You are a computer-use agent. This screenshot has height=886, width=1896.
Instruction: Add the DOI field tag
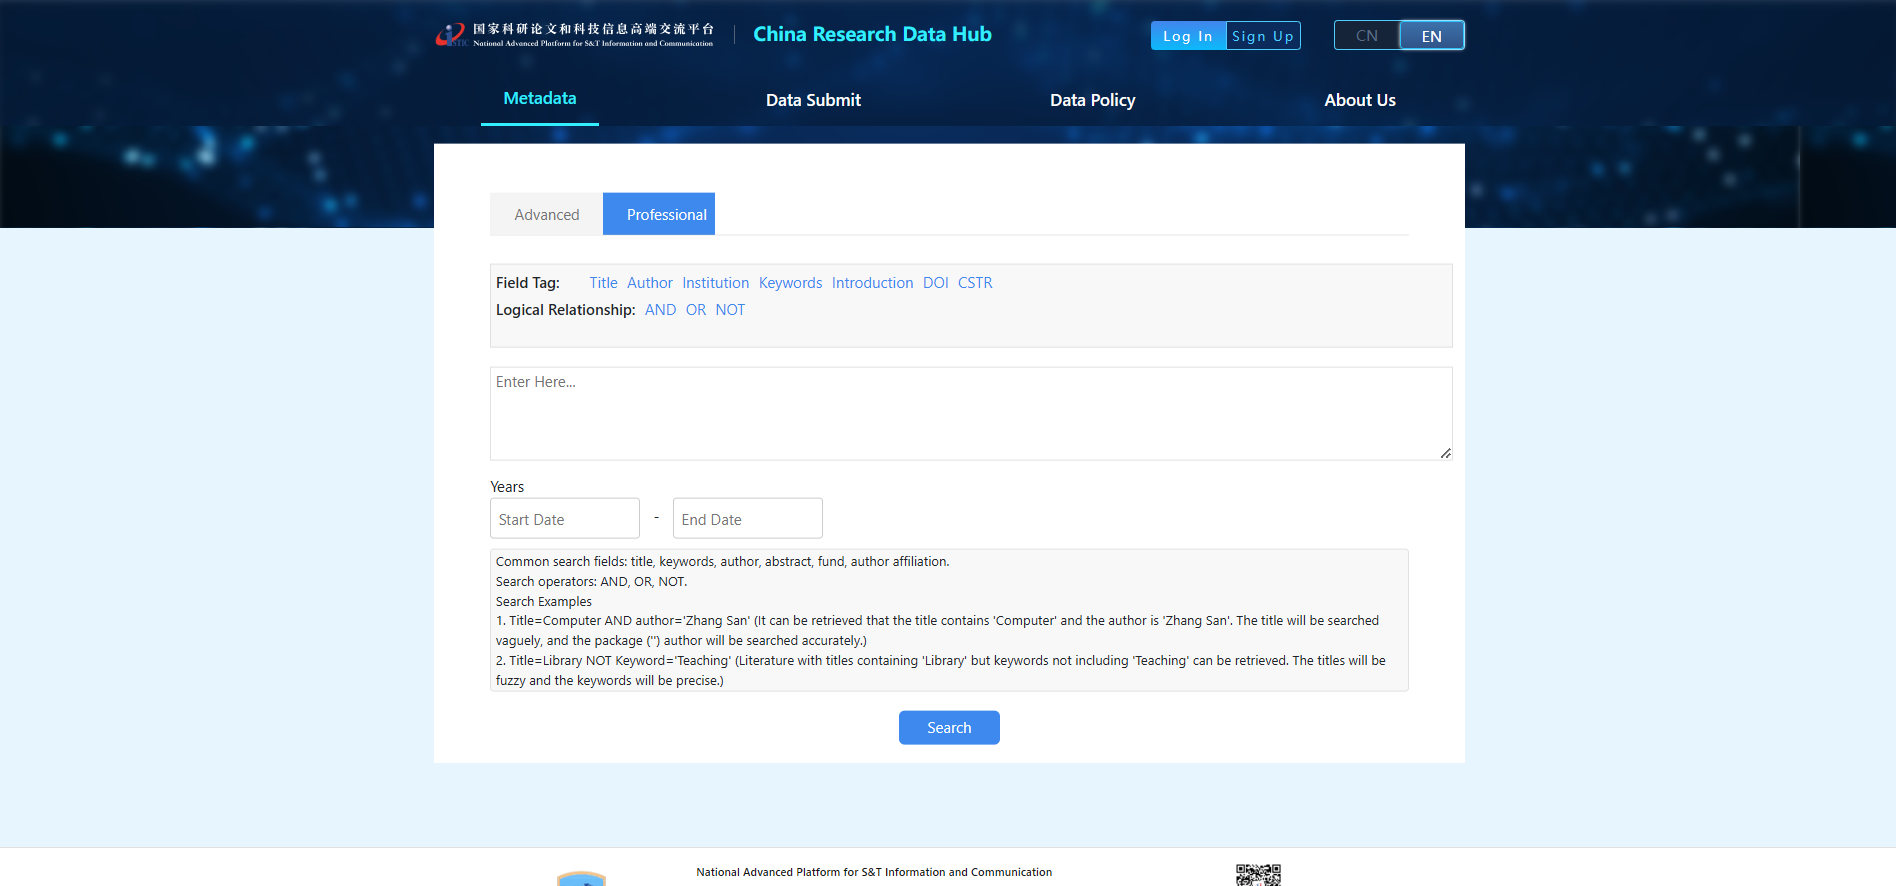click(935, 283)
